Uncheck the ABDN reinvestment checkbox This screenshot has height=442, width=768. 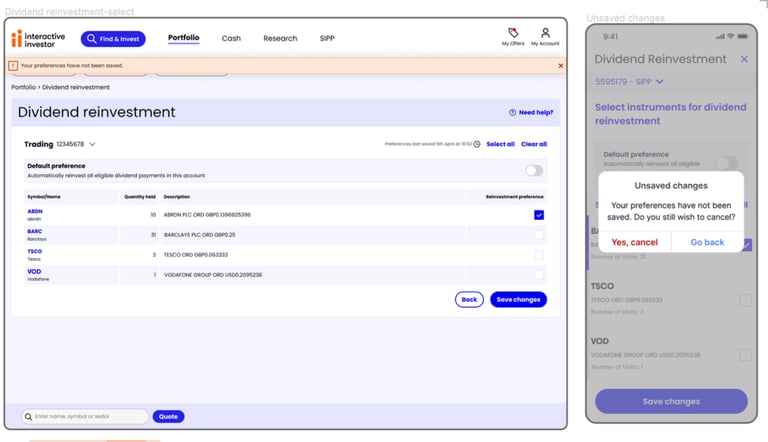tap(539, 215)
